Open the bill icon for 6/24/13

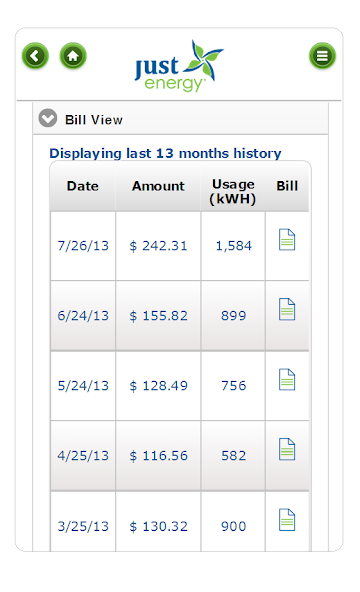287,309
